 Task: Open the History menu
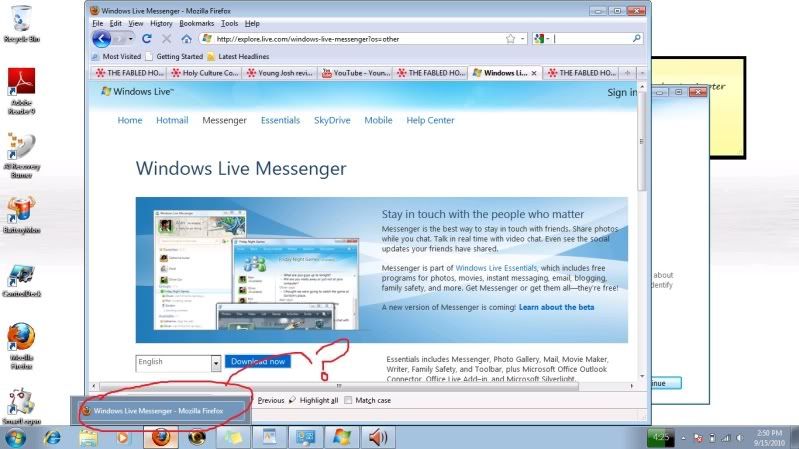(x=161, y=23)
